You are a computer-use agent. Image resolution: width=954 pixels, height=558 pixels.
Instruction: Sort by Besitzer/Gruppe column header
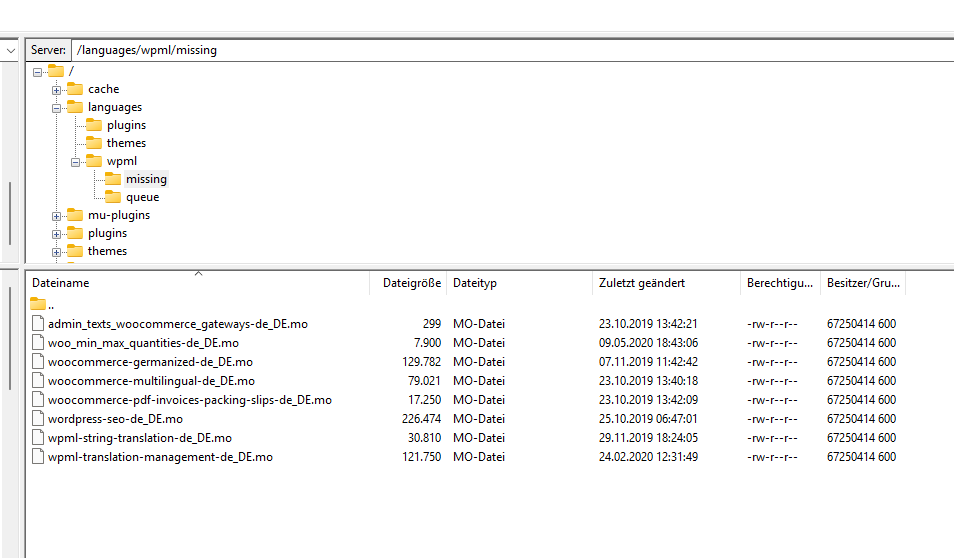(x=863, y=283)
